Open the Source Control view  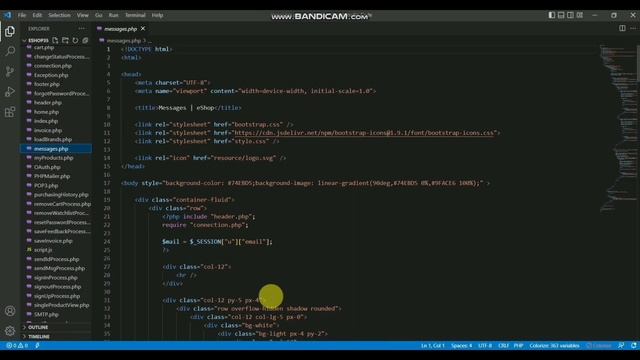pyautogui.click(x=10, y=71)
